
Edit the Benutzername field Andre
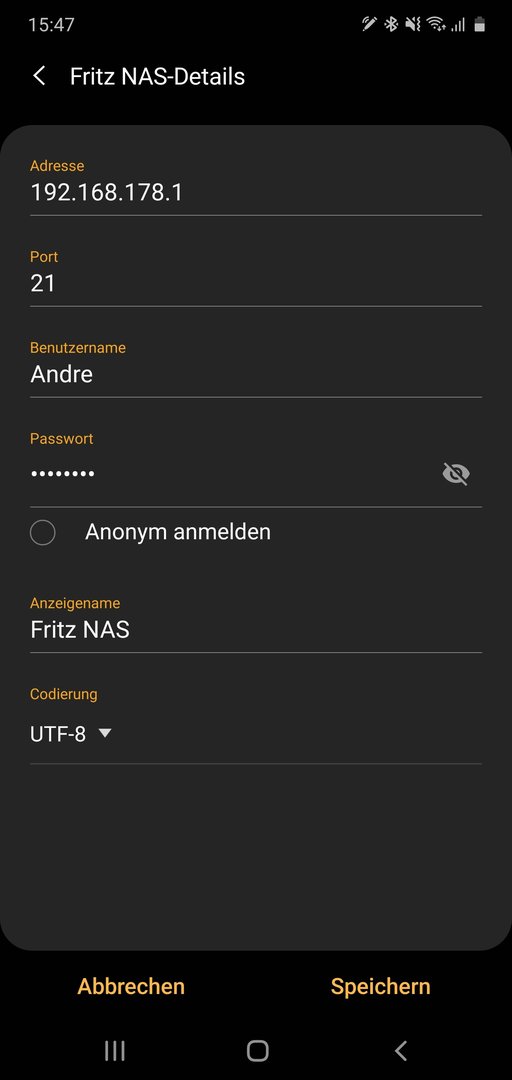[x=256, y=375]
